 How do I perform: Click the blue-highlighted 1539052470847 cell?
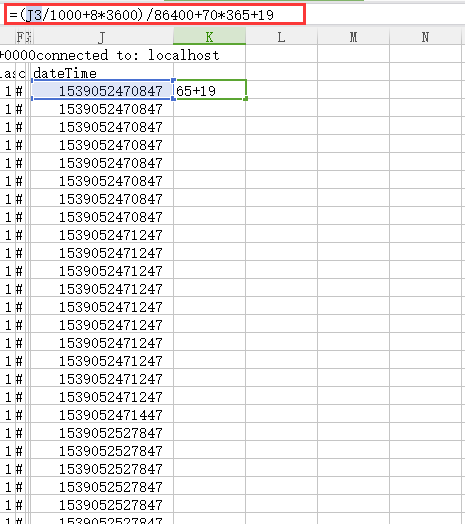[102, 91]
